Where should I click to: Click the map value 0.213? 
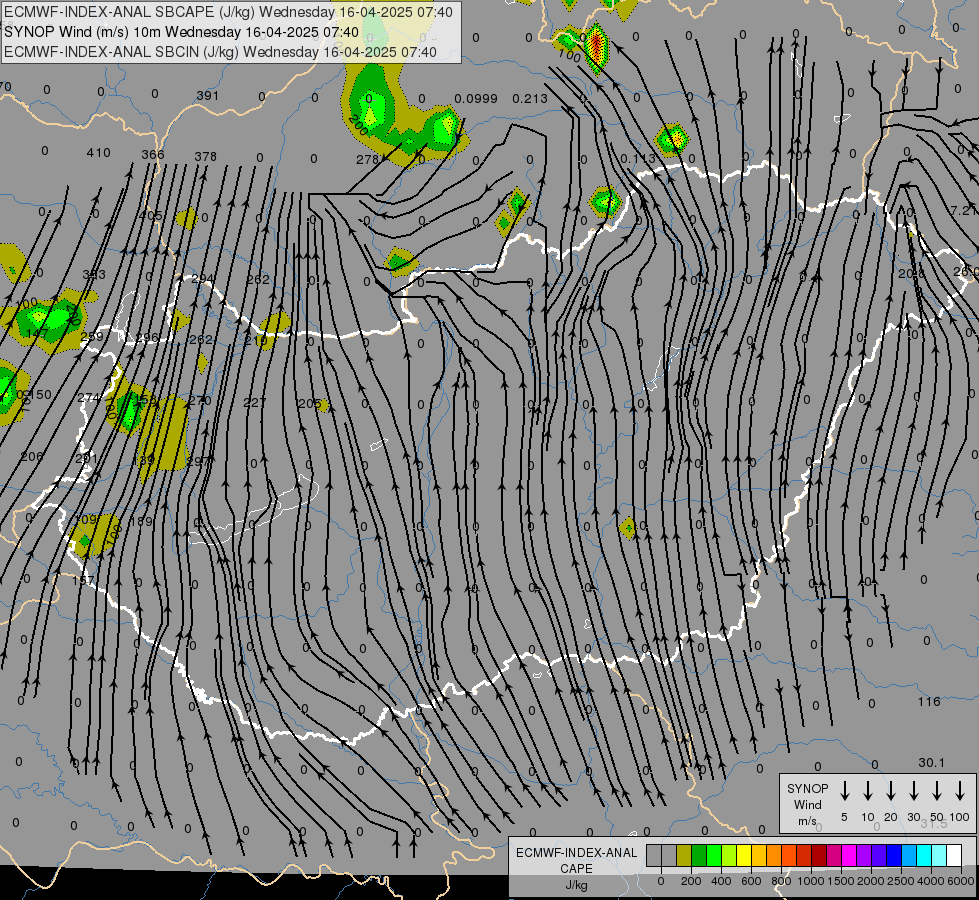(x=529, y=99)
